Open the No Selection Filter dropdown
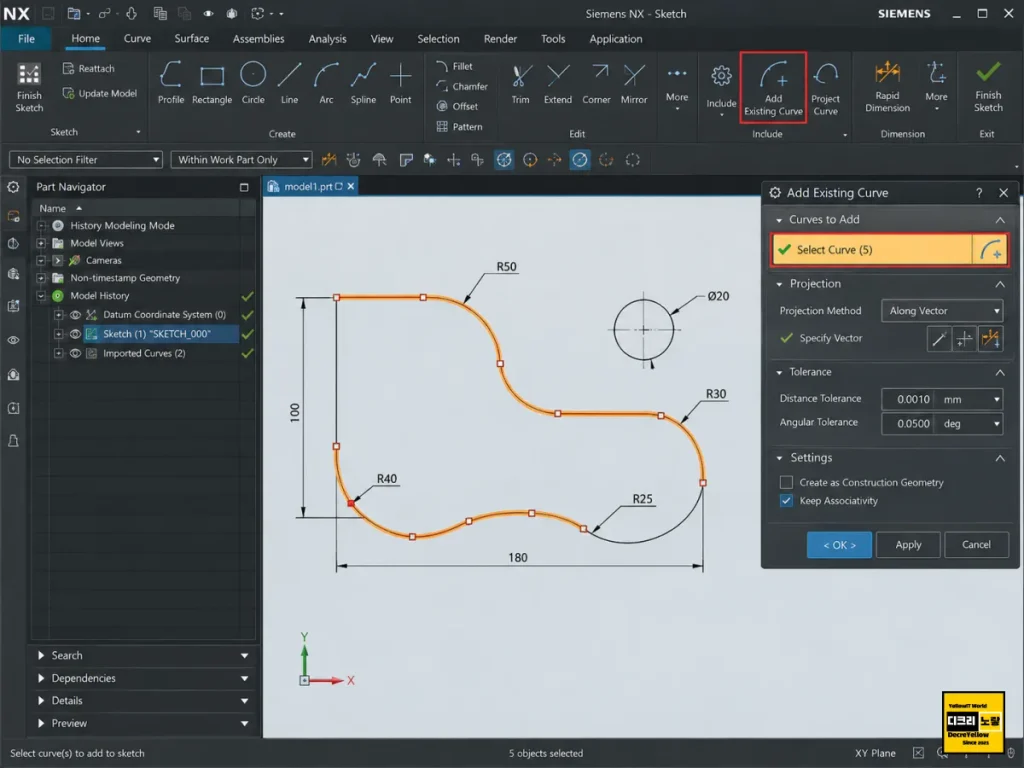The width and height of the screenshot is (1024, 768). [x=86, y=159]
